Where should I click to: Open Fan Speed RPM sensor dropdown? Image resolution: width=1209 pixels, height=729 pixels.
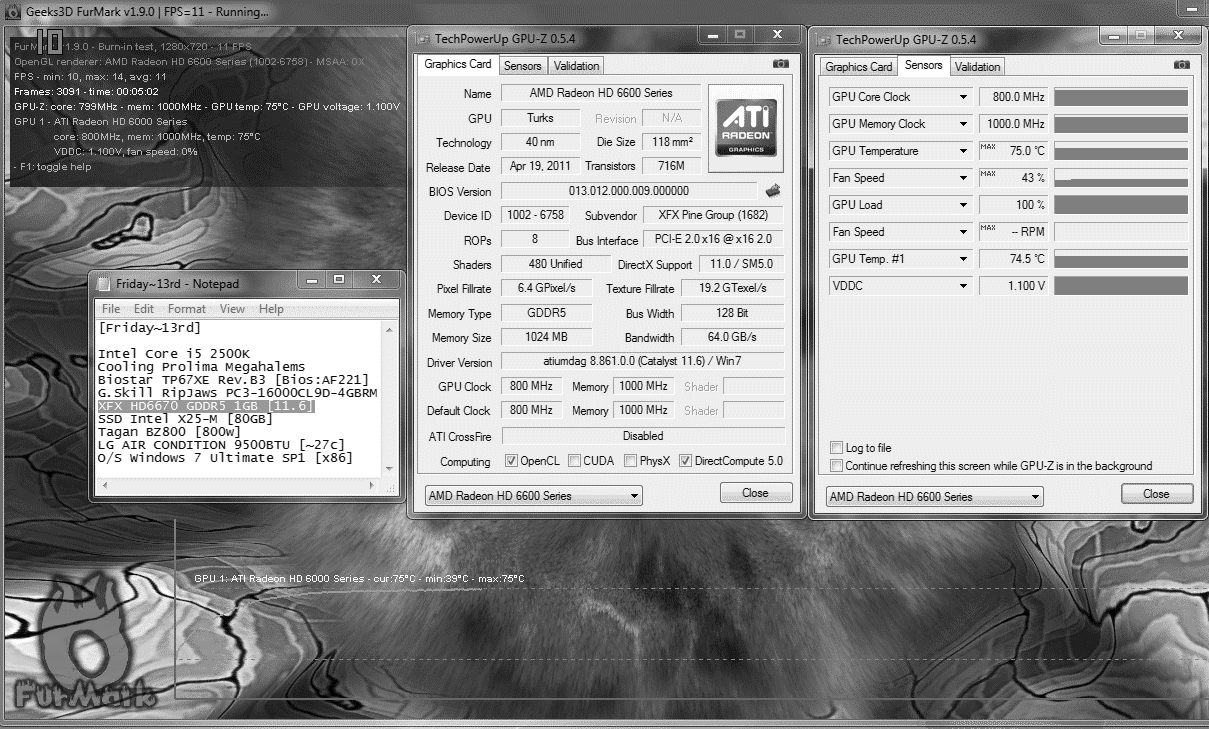coord(900,232)
